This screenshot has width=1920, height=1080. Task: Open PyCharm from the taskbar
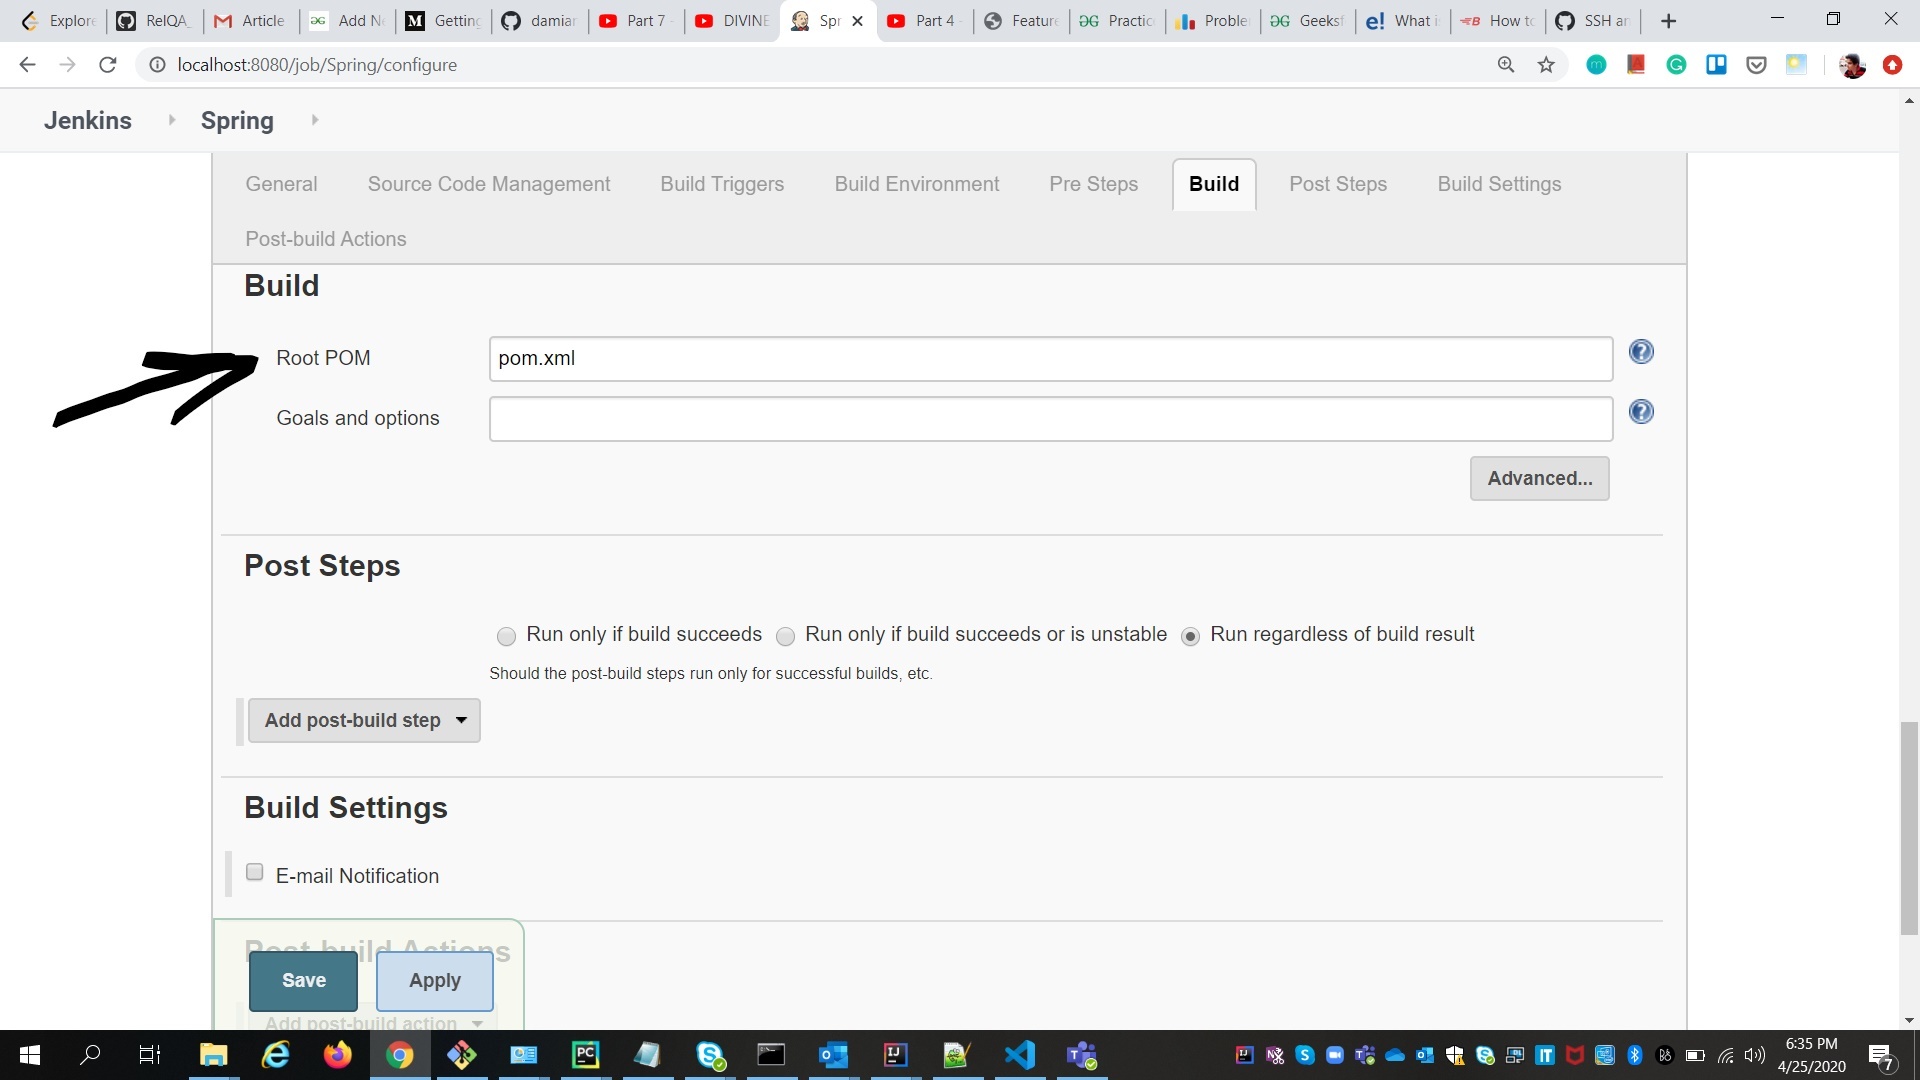tap(585, 1055)
